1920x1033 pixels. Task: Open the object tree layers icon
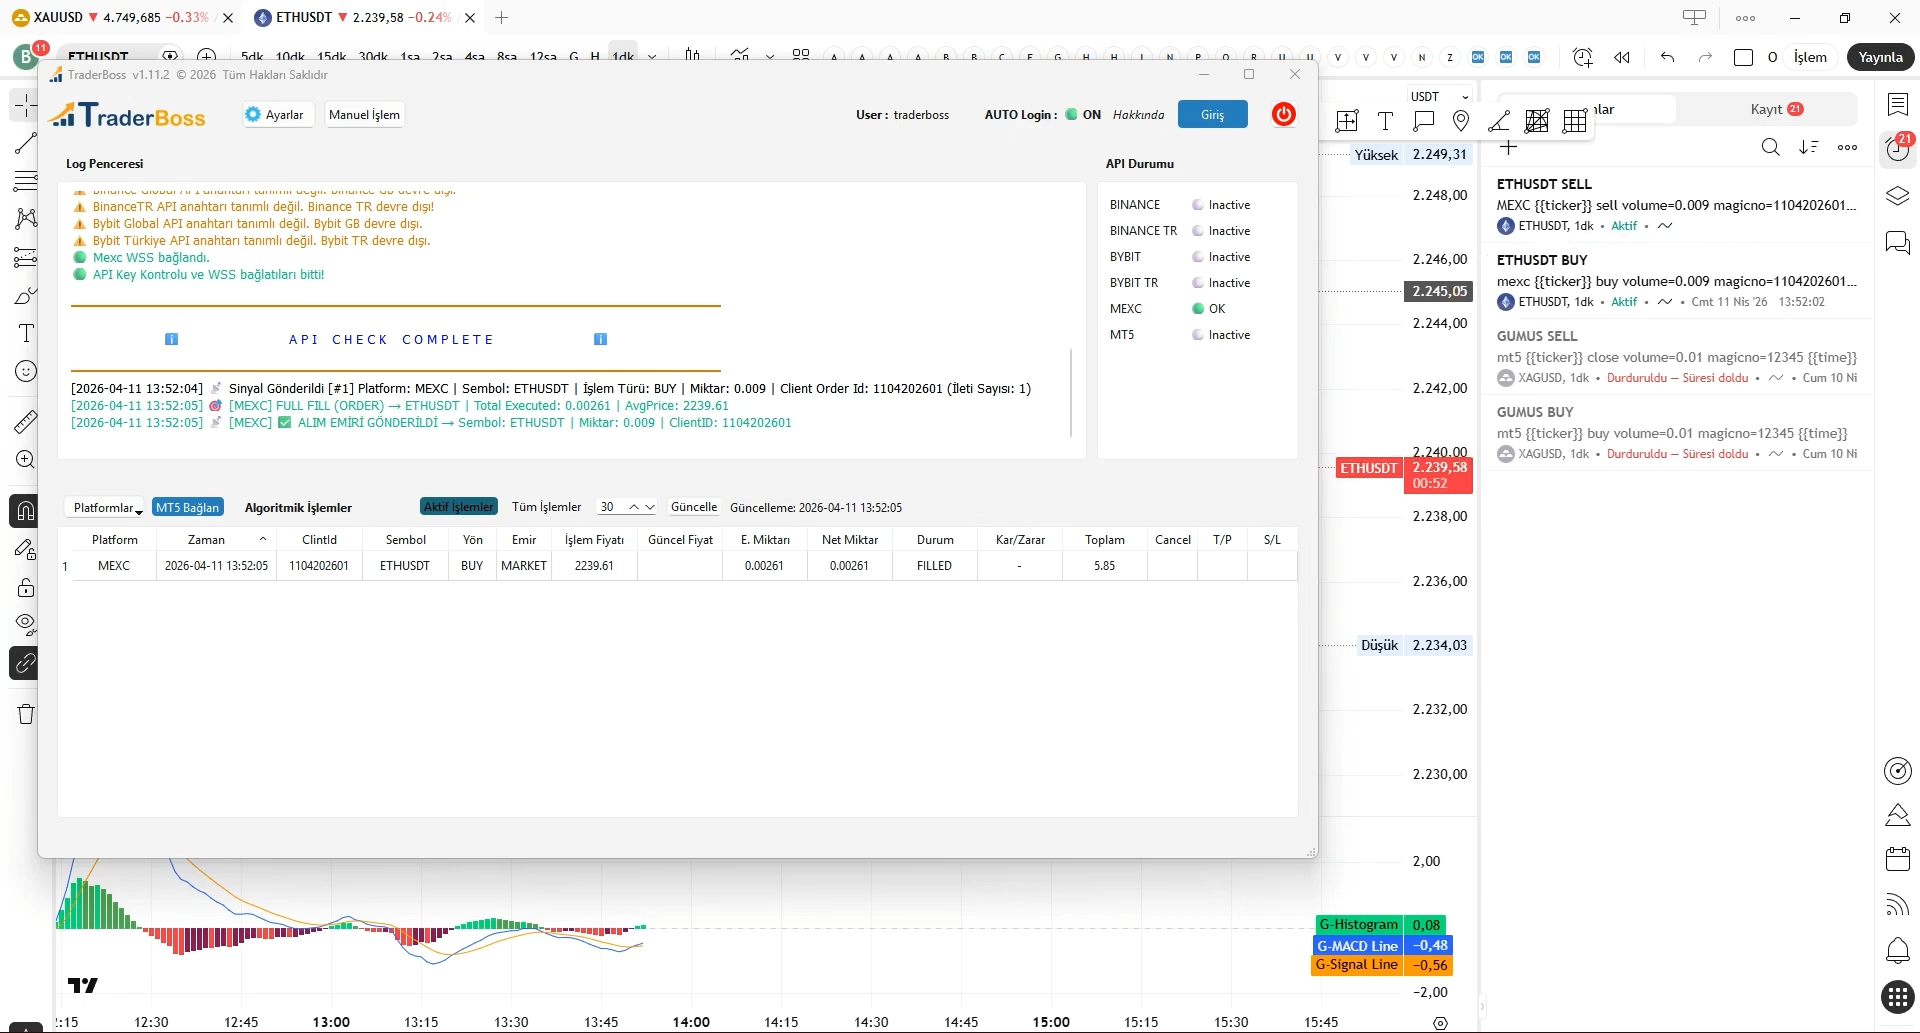[x=1897, y=196]
